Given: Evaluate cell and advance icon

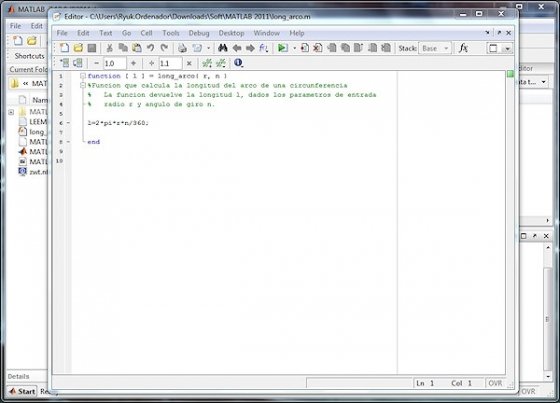Looking at the screenshot, I should [78, 63].
